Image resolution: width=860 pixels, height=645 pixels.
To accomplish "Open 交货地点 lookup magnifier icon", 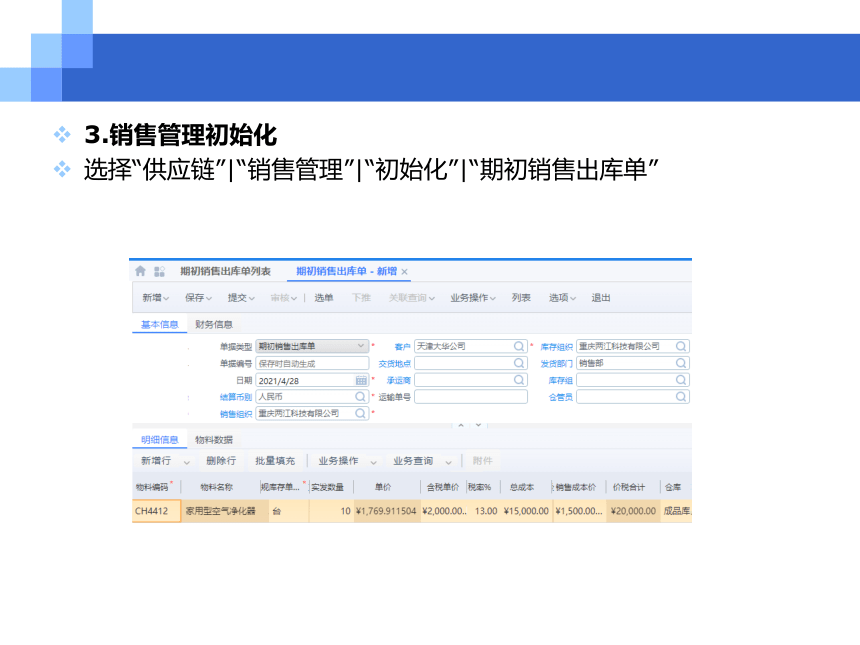I will [518, 363].
